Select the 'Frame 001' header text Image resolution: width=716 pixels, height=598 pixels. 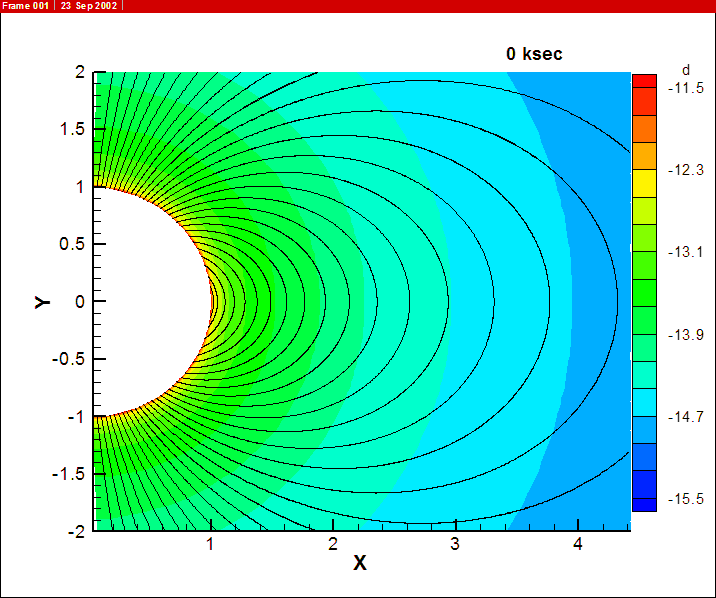click(25, 6)
